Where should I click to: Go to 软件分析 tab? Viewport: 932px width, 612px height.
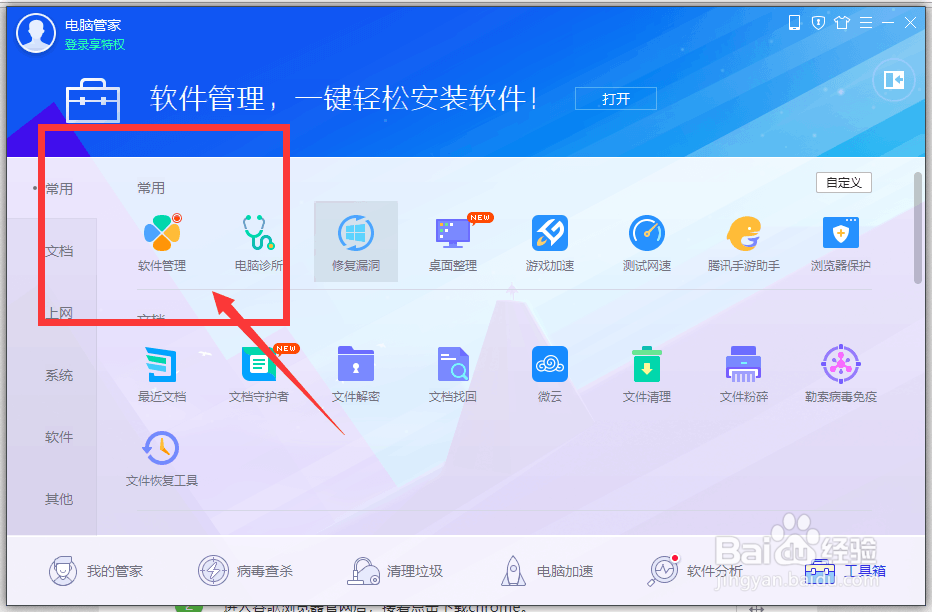(x=695, y=571)
